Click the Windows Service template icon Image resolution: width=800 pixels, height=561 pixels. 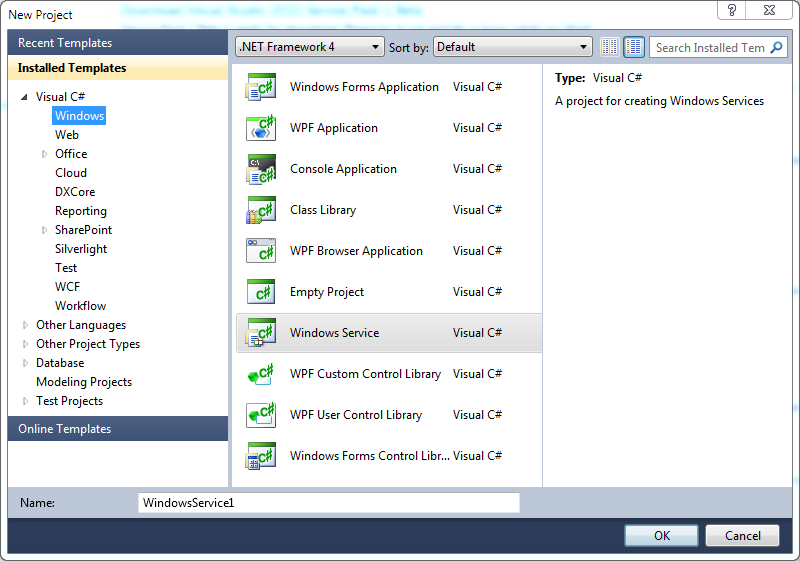coord(261,333)
